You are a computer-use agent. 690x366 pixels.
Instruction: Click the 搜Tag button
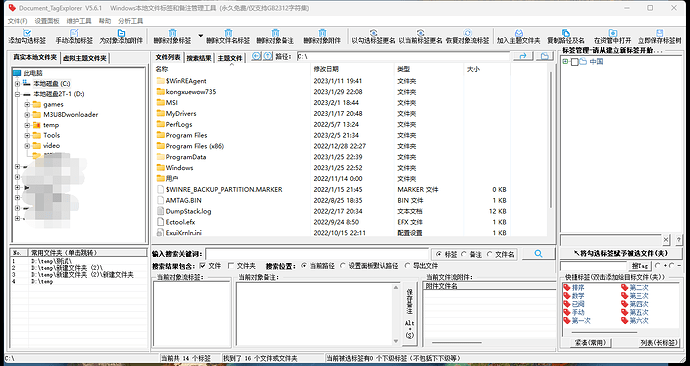click(x=640, y=266)
